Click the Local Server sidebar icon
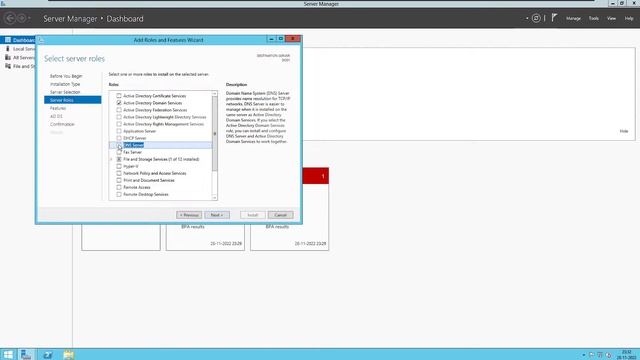 7,49
